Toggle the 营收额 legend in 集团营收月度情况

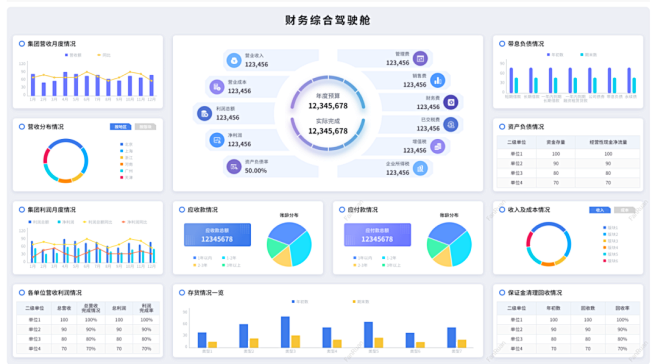(x=73, y=55)
